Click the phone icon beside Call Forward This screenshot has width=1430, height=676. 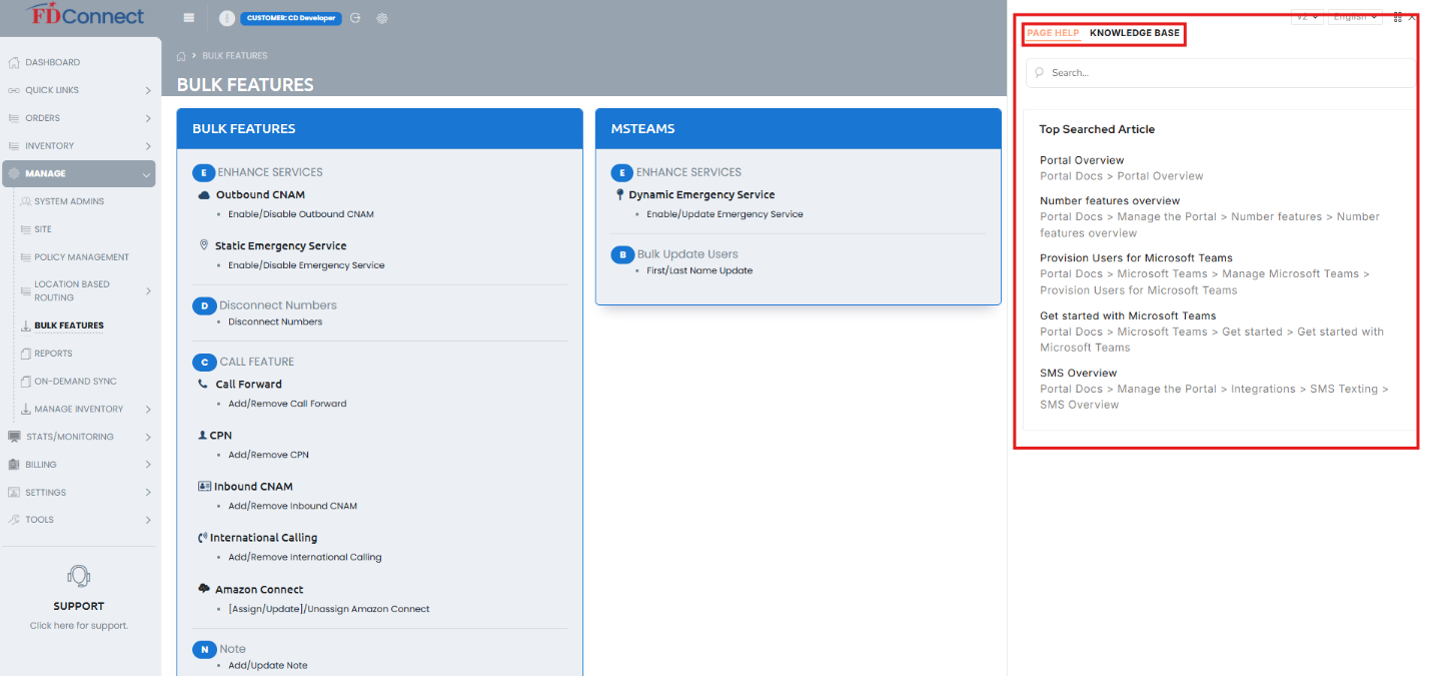[x=204, y=384]
